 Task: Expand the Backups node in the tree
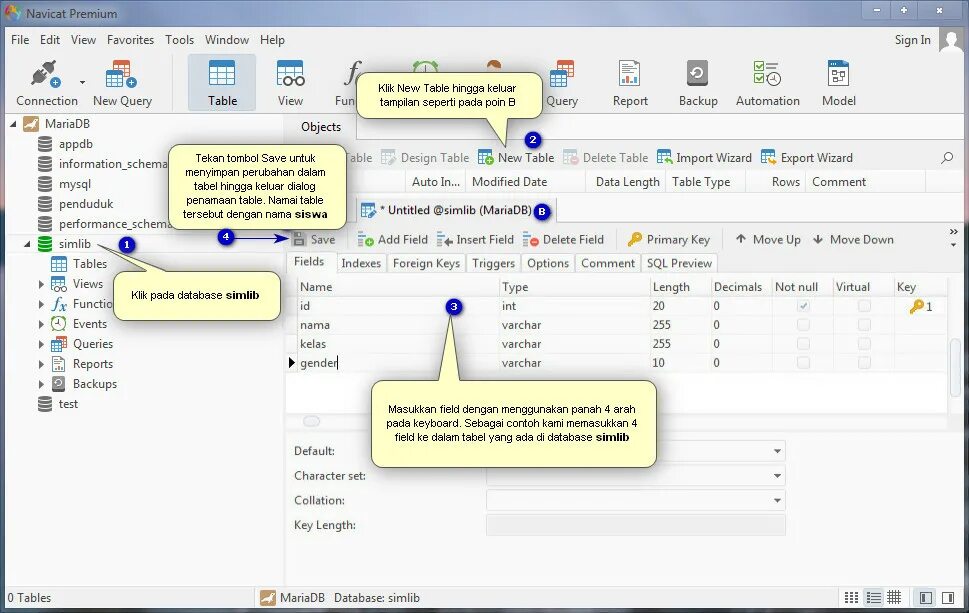[41, 384]
